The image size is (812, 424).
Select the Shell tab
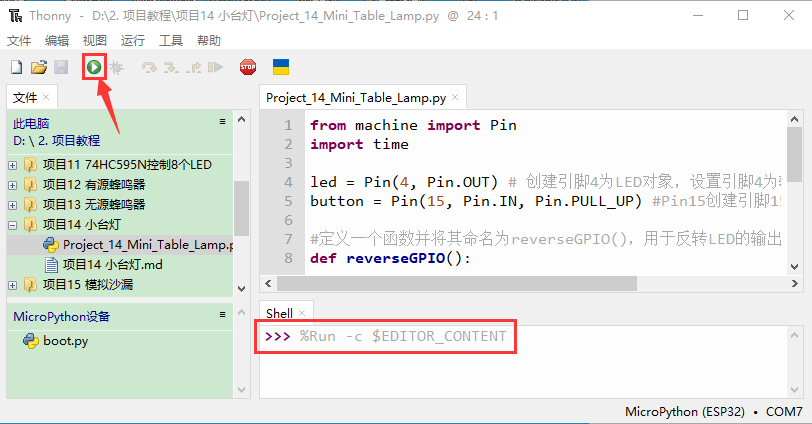pyautogui.click(x=279, y=313)
